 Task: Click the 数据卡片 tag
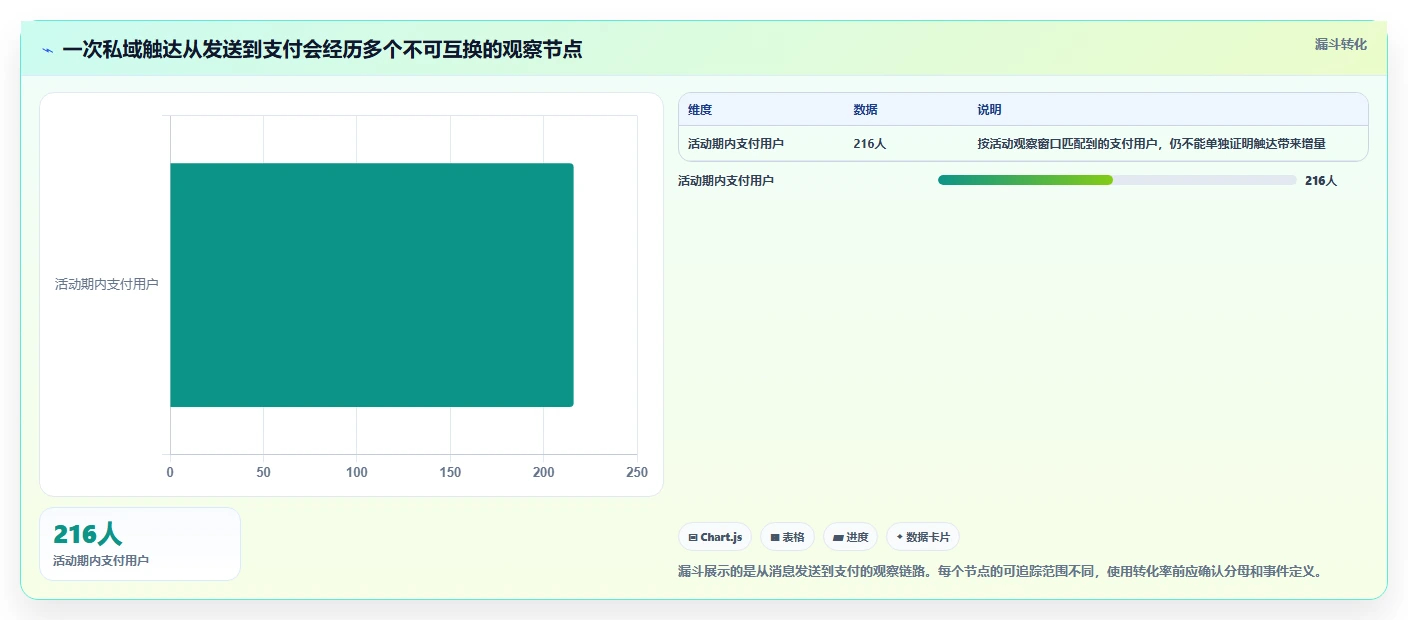(923, 537)
